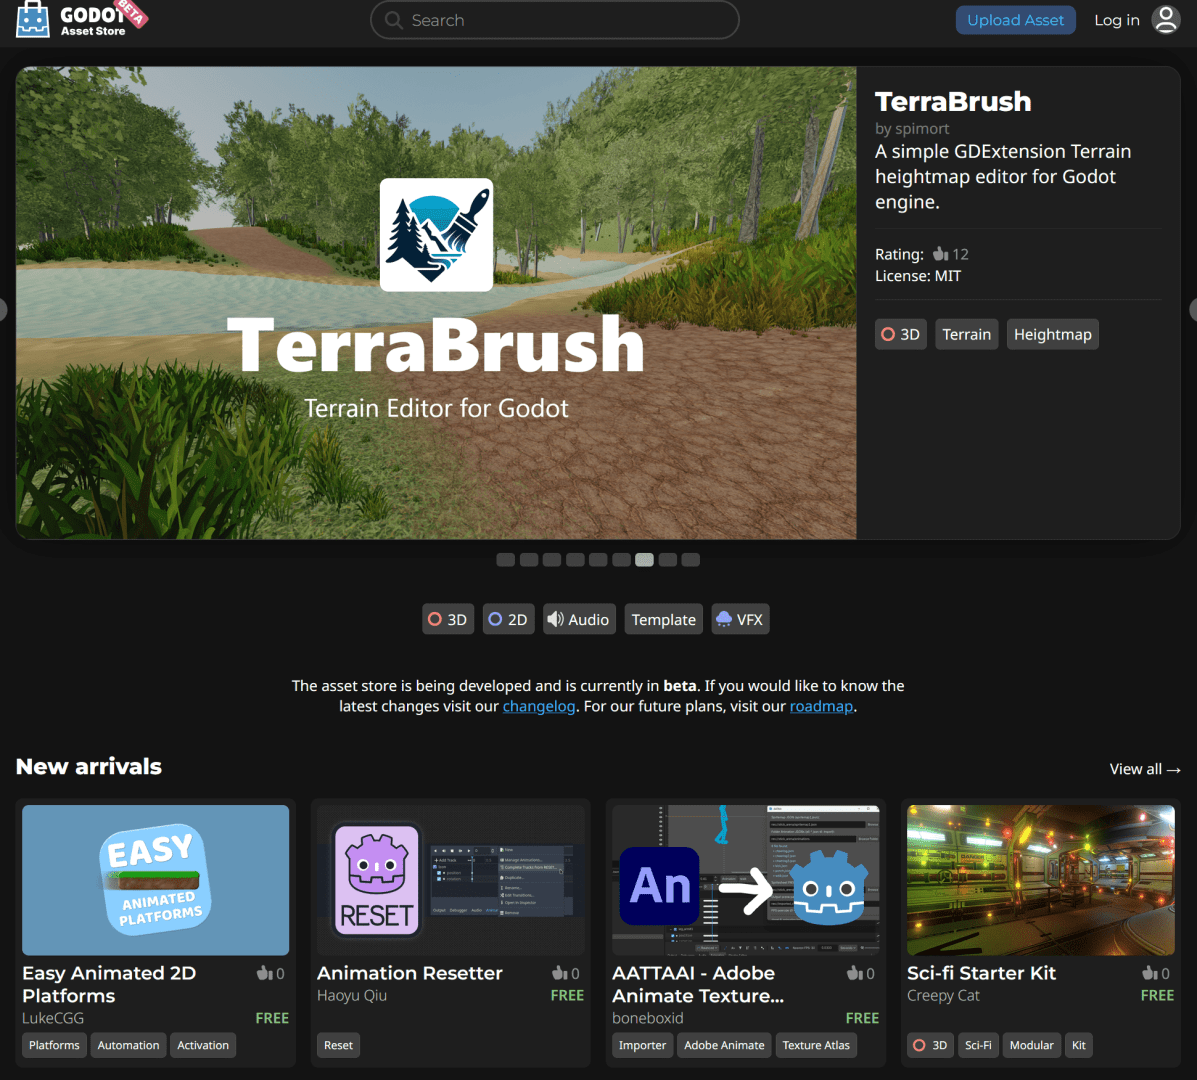Click "License: MIT" text
The image size is (1197, 1080).
pos(918,276)
